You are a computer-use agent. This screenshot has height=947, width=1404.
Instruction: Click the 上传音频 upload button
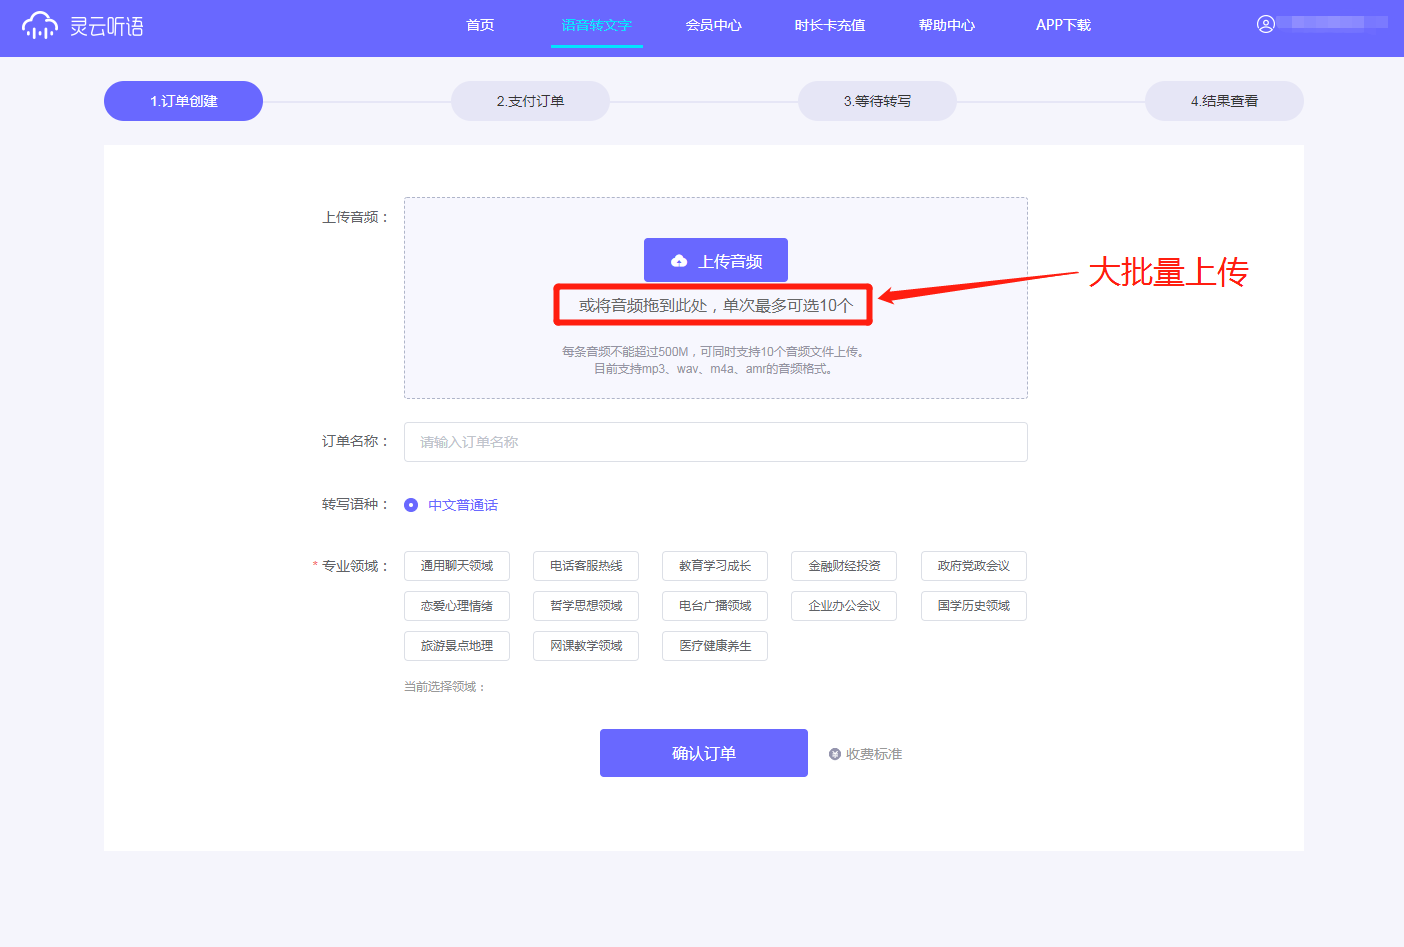click(x=715, y=261)
